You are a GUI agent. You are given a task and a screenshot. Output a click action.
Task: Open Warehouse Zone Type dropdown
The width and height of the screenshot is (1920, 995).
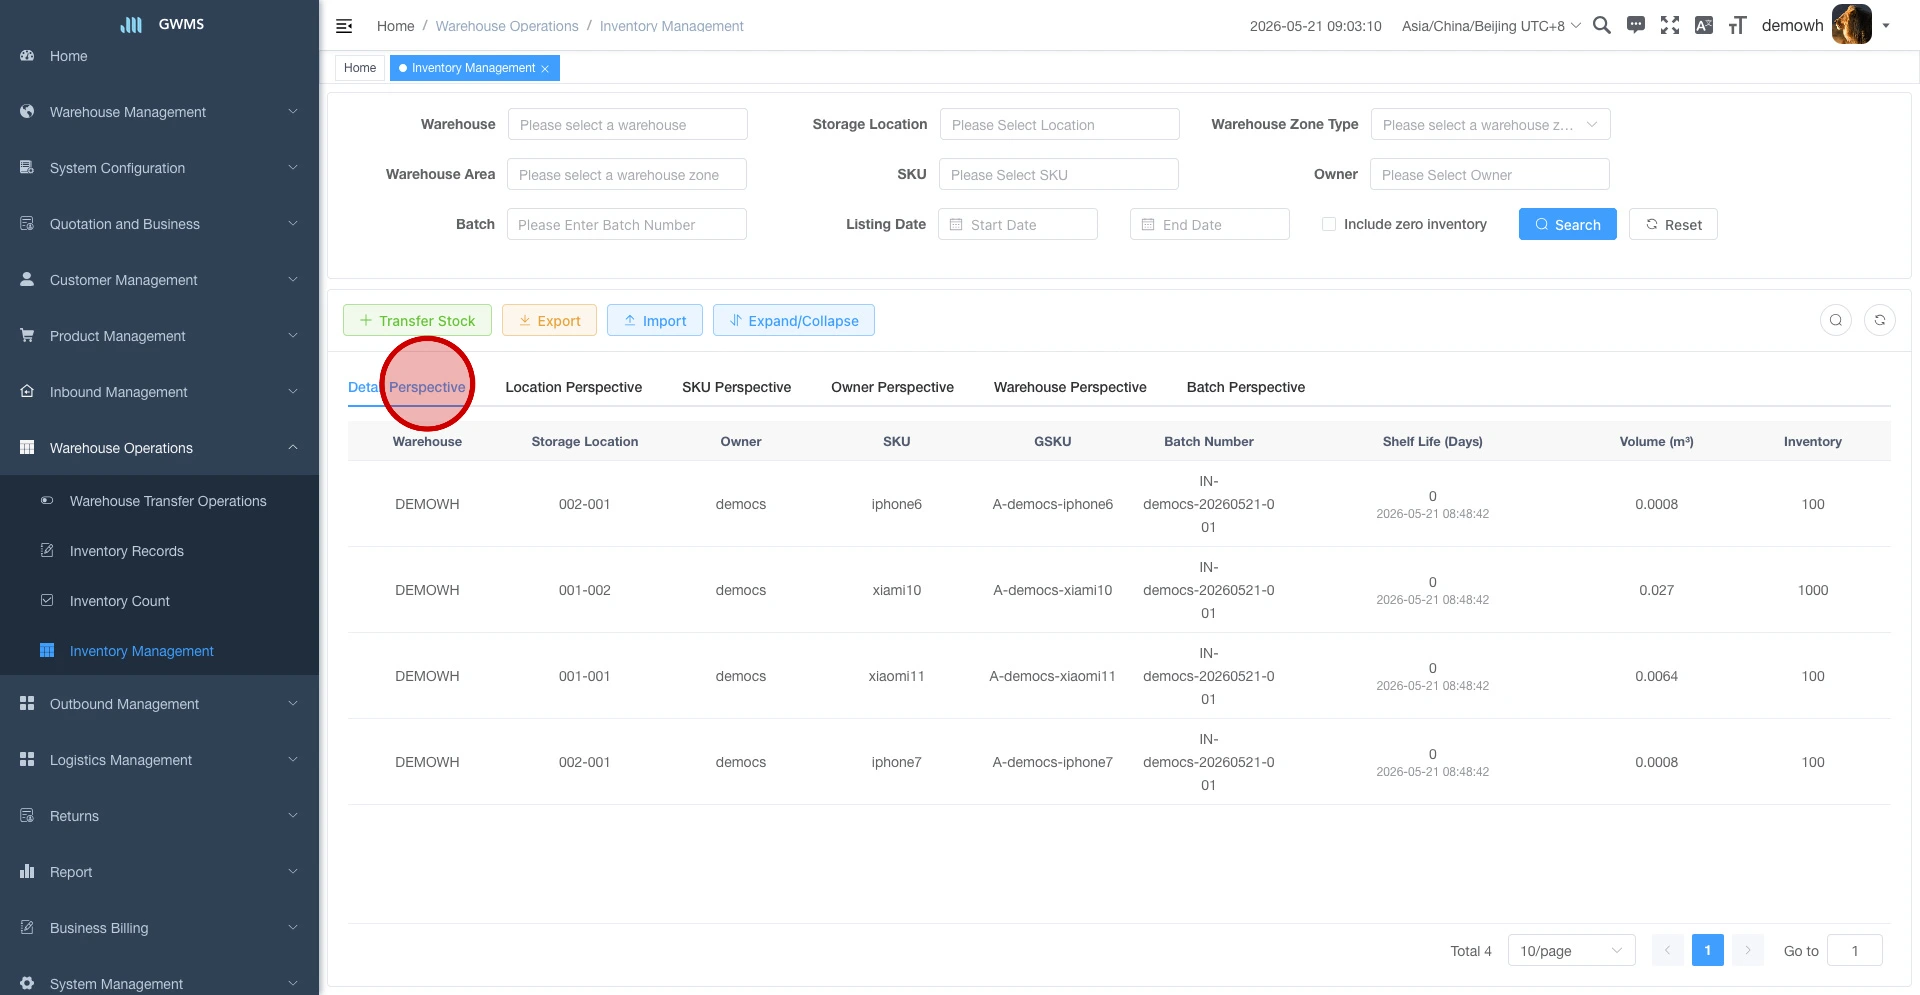[x=1490, y=124]
